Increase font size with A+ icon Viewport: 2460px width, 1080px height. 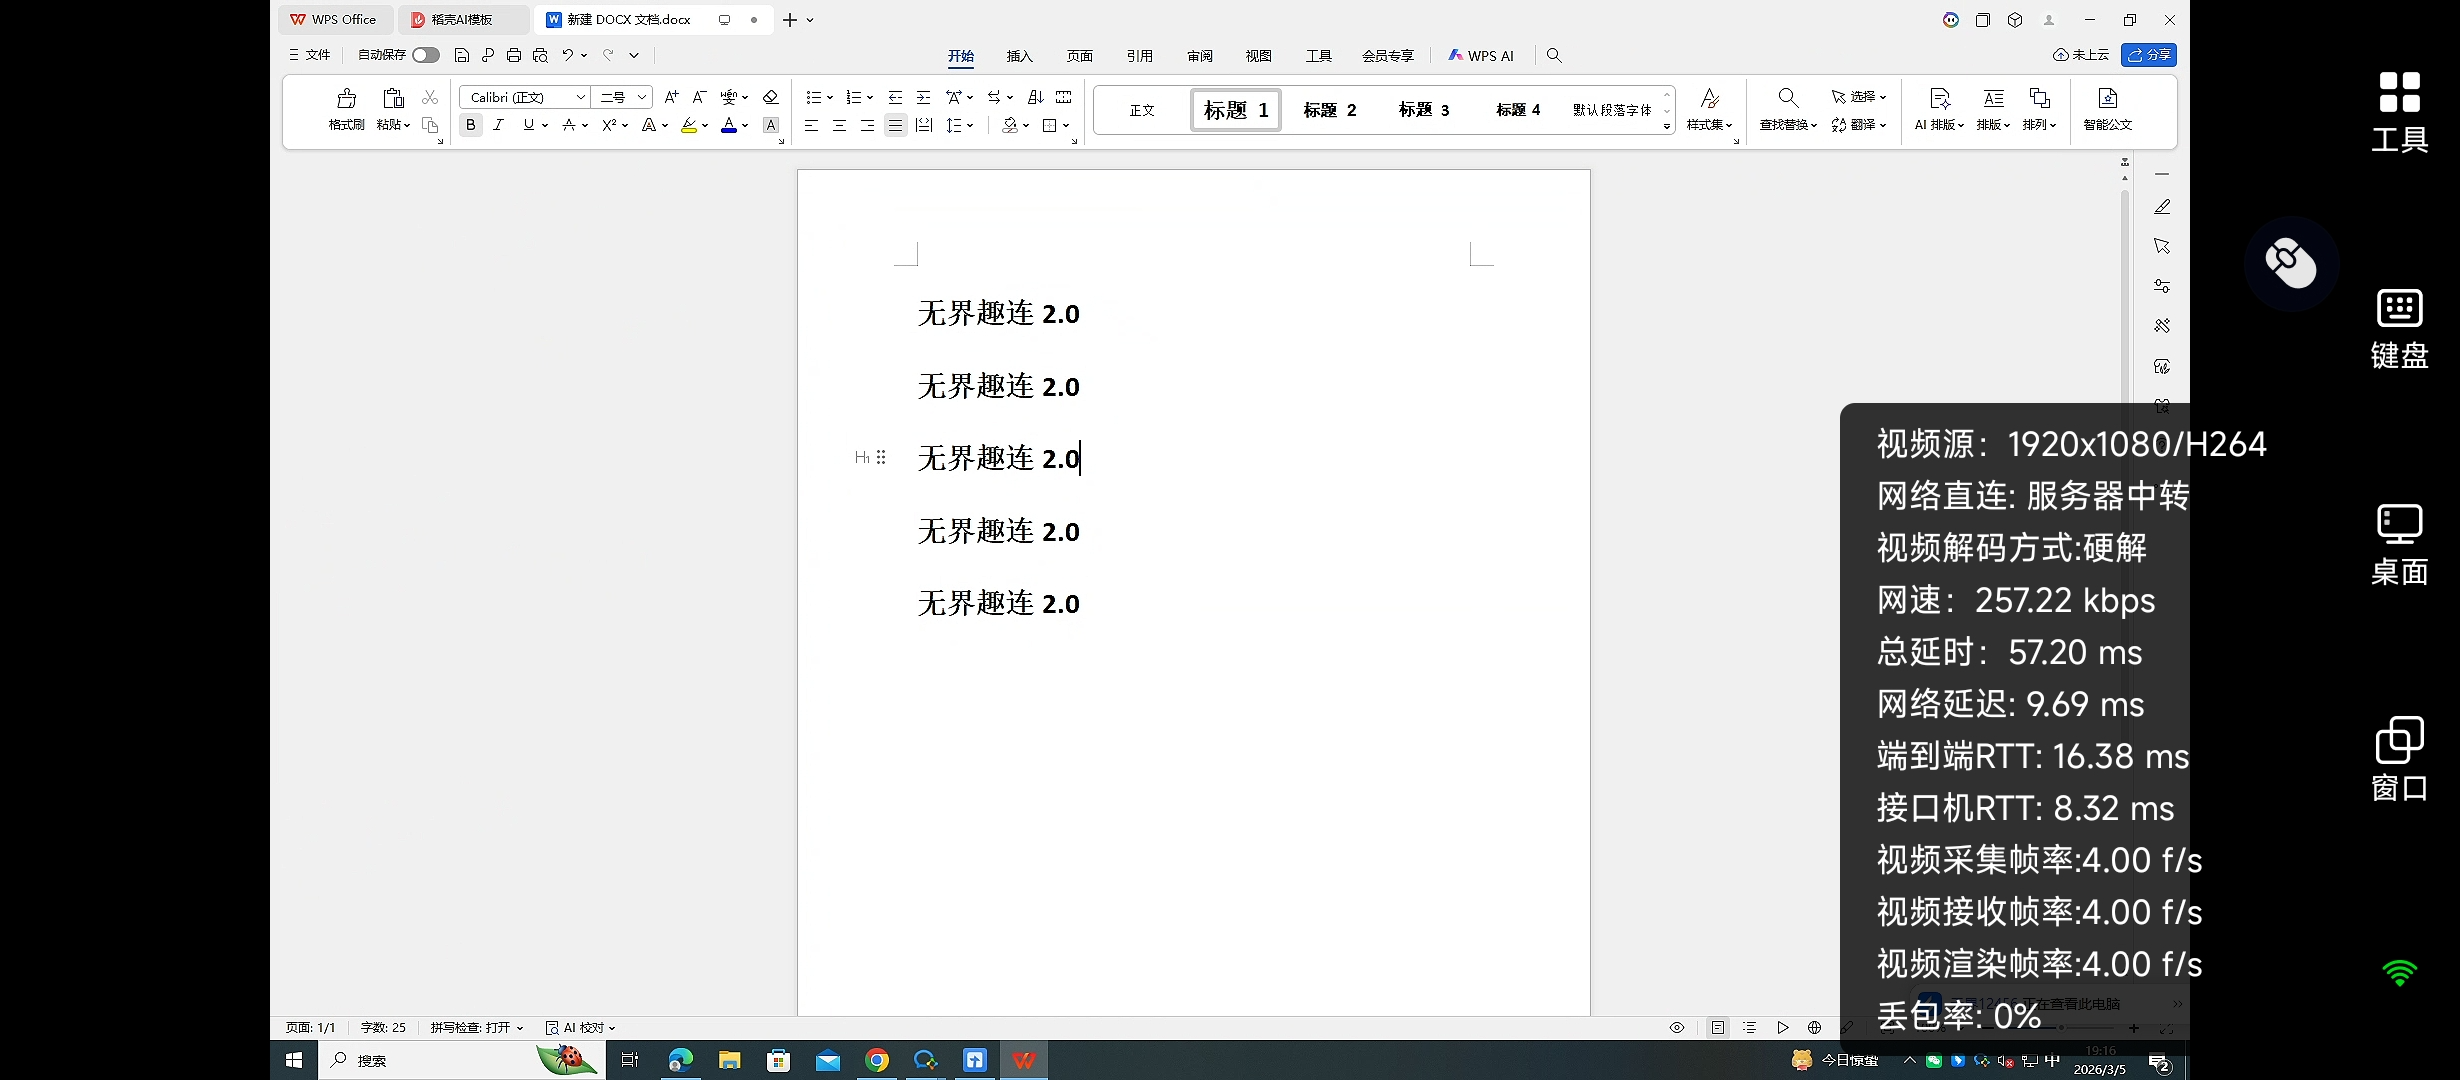click(671, 97)
